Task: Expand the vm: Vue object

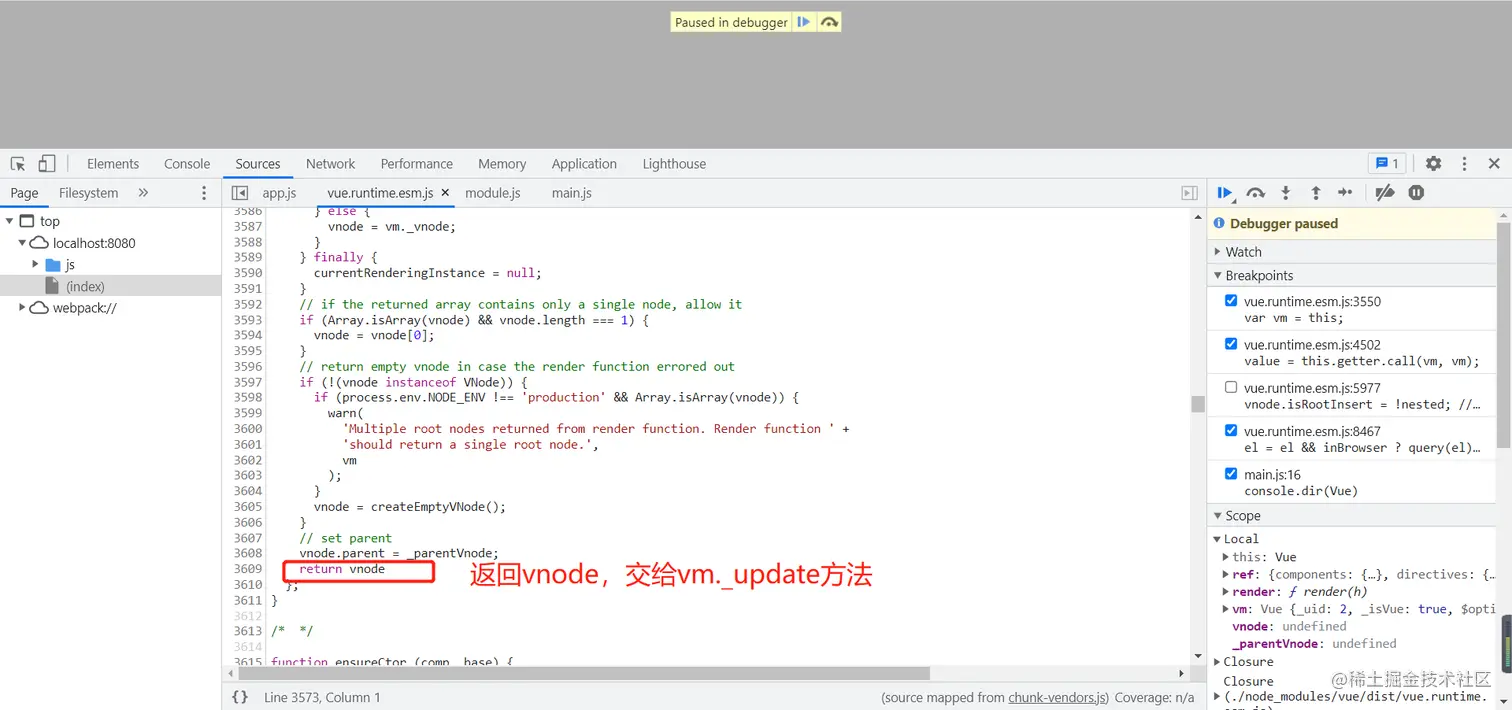Action: pos(1226,609)
